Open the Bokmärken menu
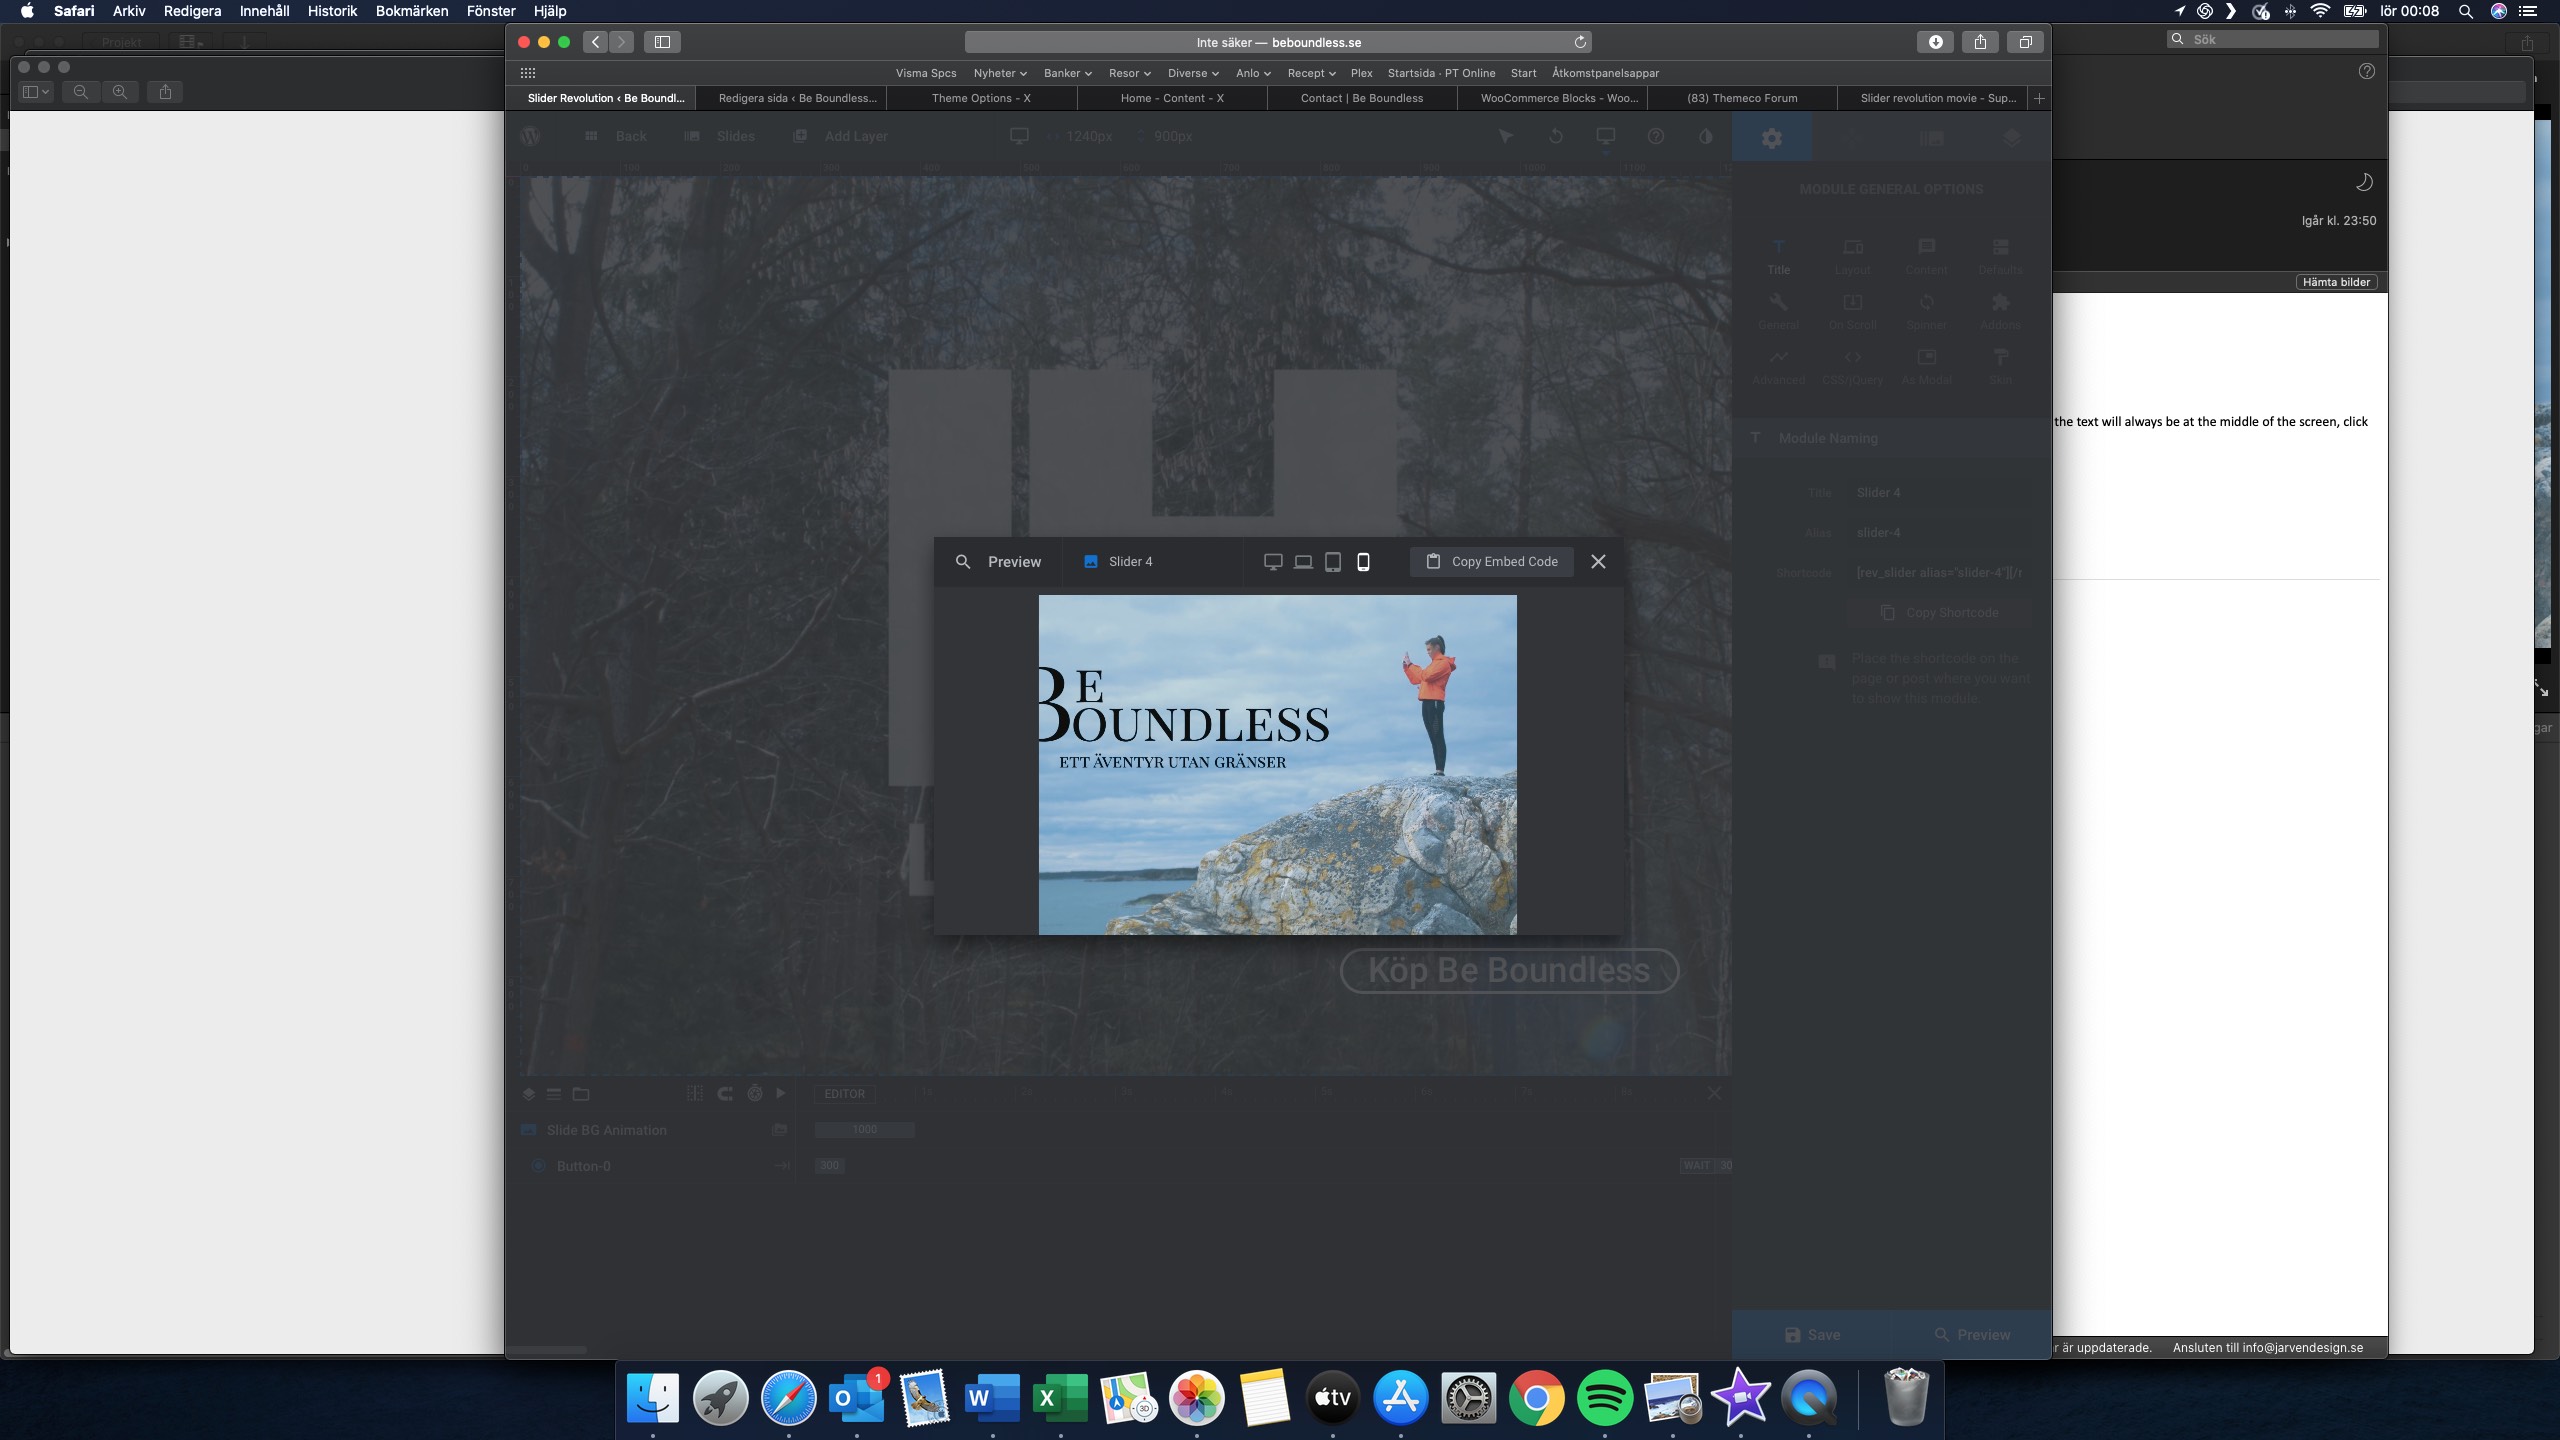 [412, 11]
